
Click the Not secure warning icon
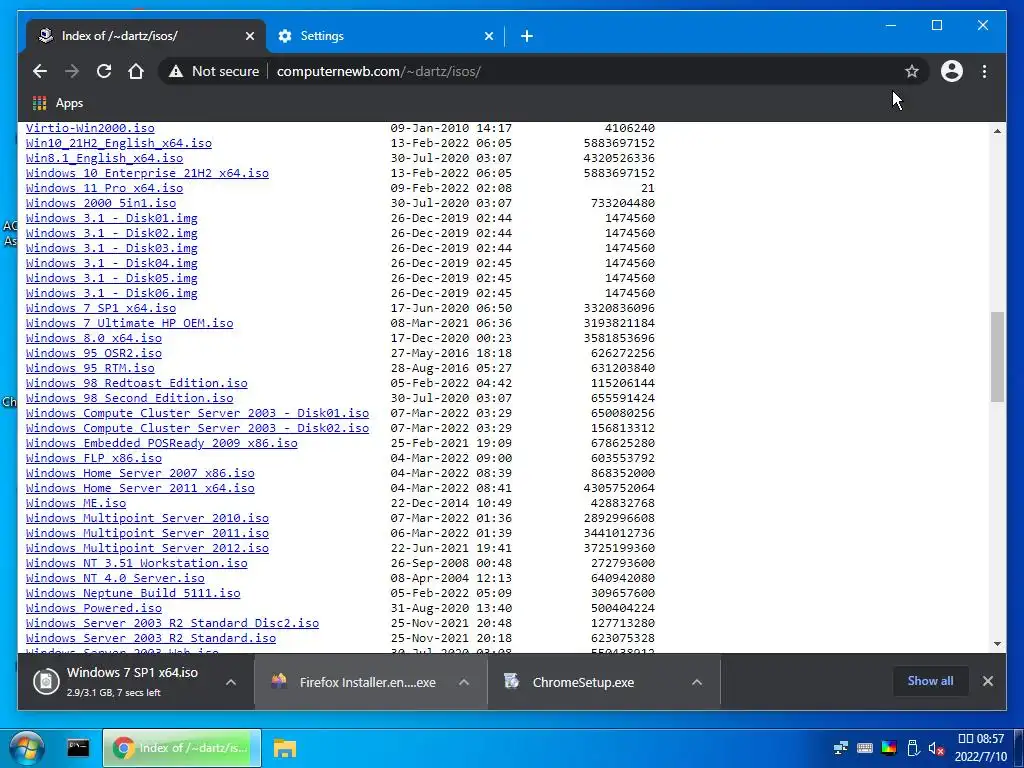[176, 71]
